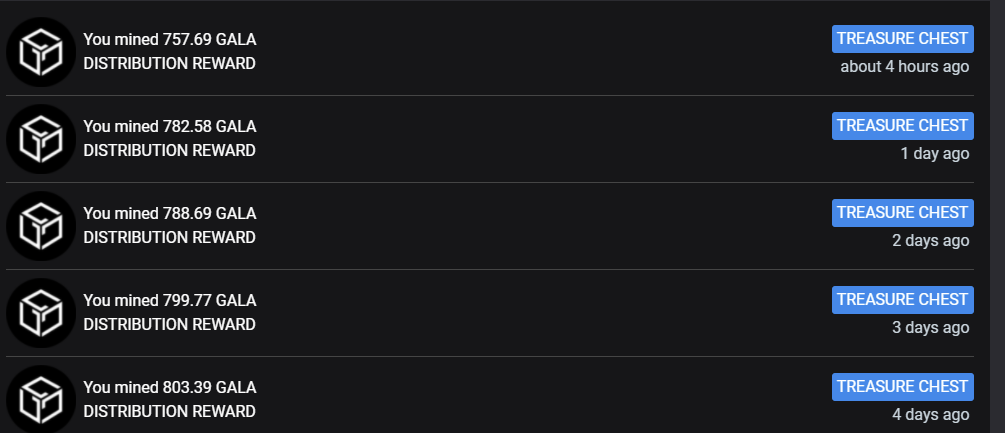Click the '1 day ago' timestamp

pos(934,154)
